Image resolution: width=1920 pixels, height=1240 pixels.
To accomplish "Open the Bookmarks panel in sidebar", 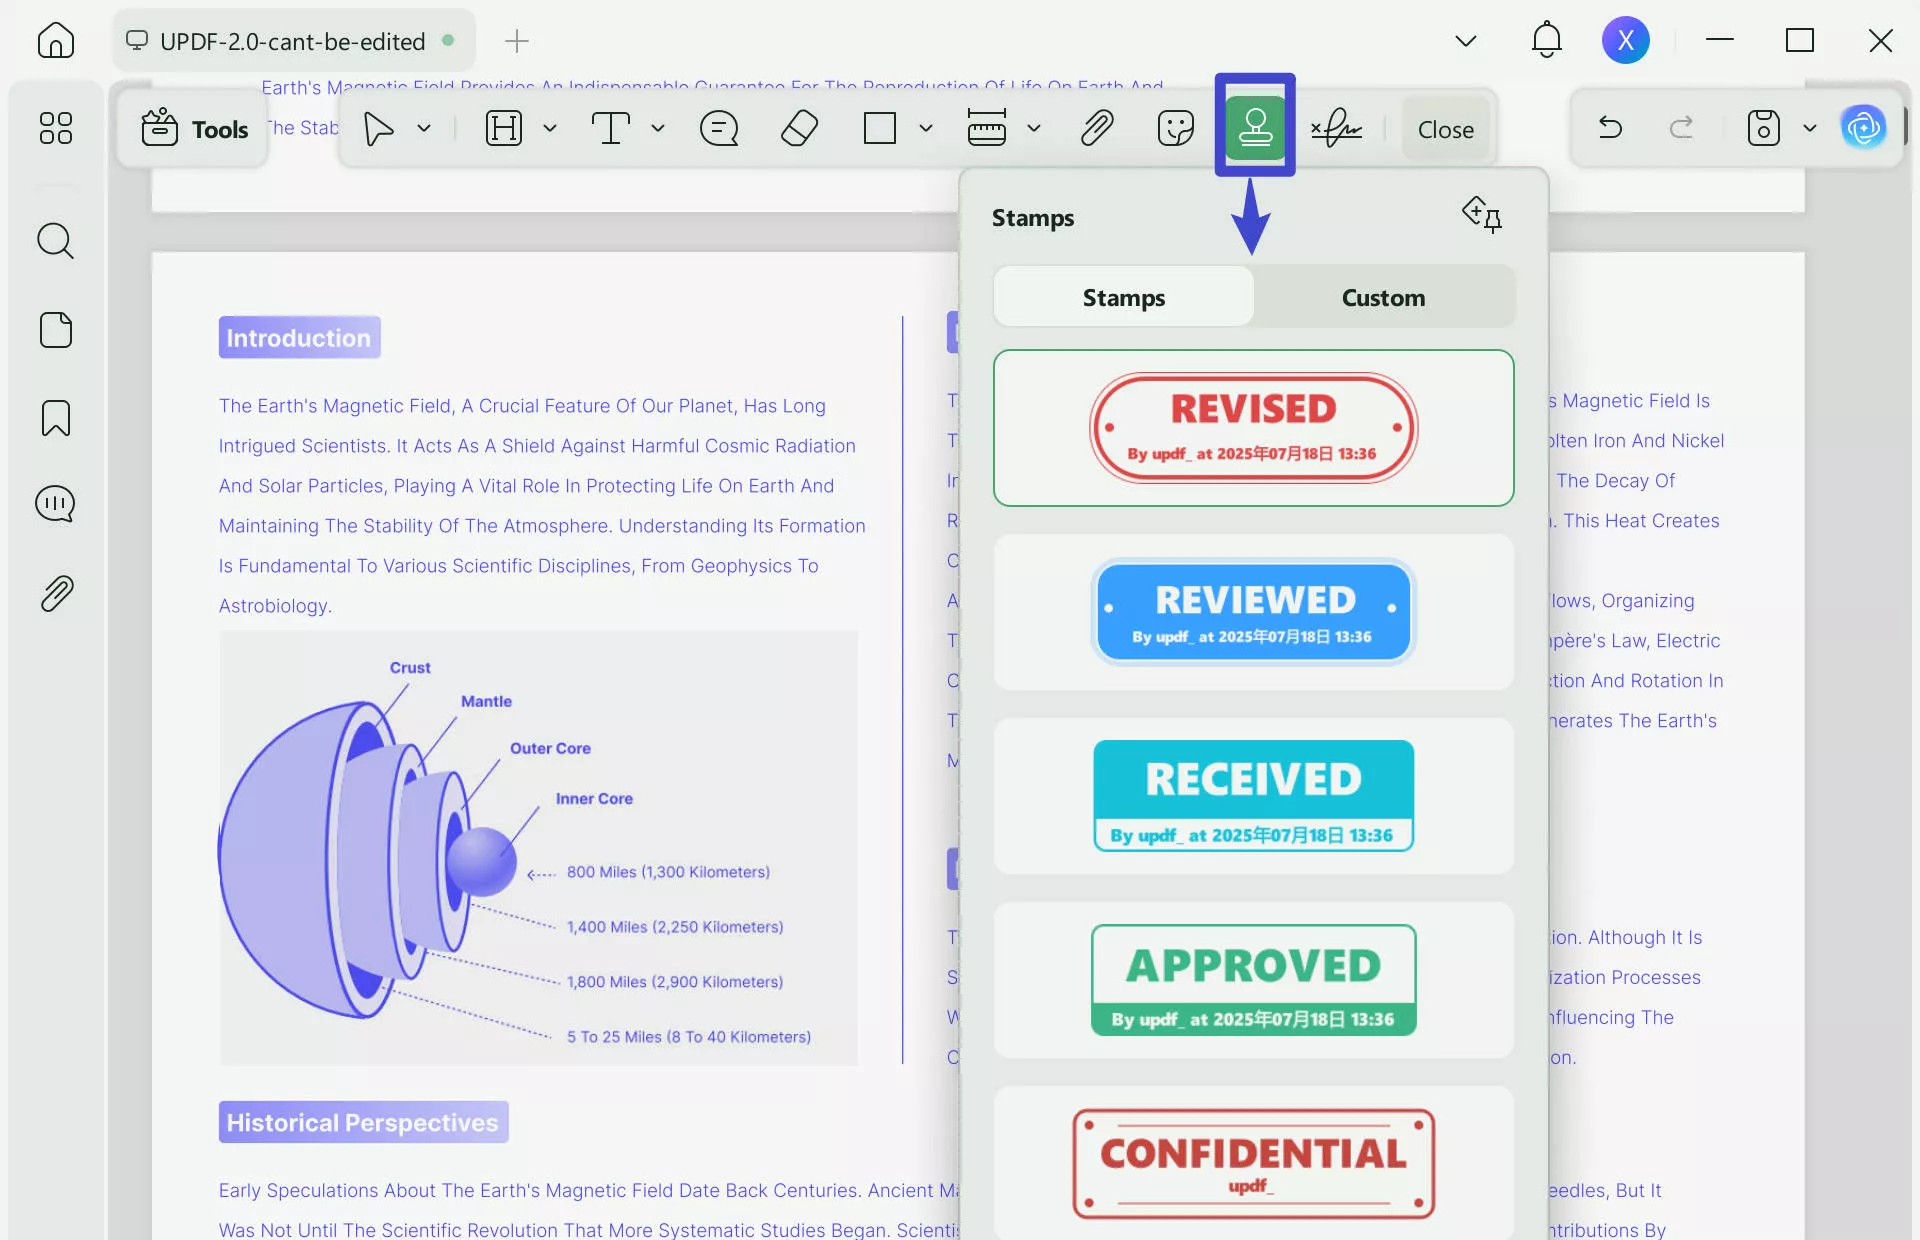I will (55, 418).
